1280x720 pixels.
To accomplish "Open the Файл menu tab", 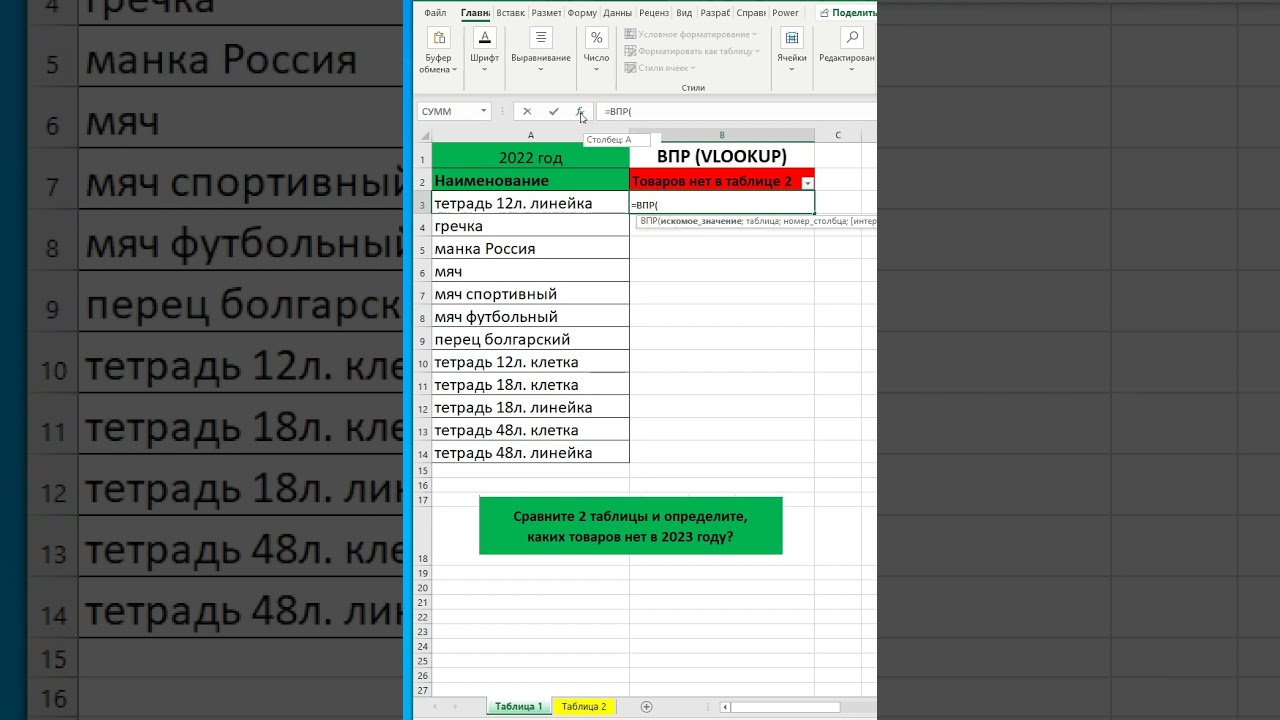I will pos(435,13).
